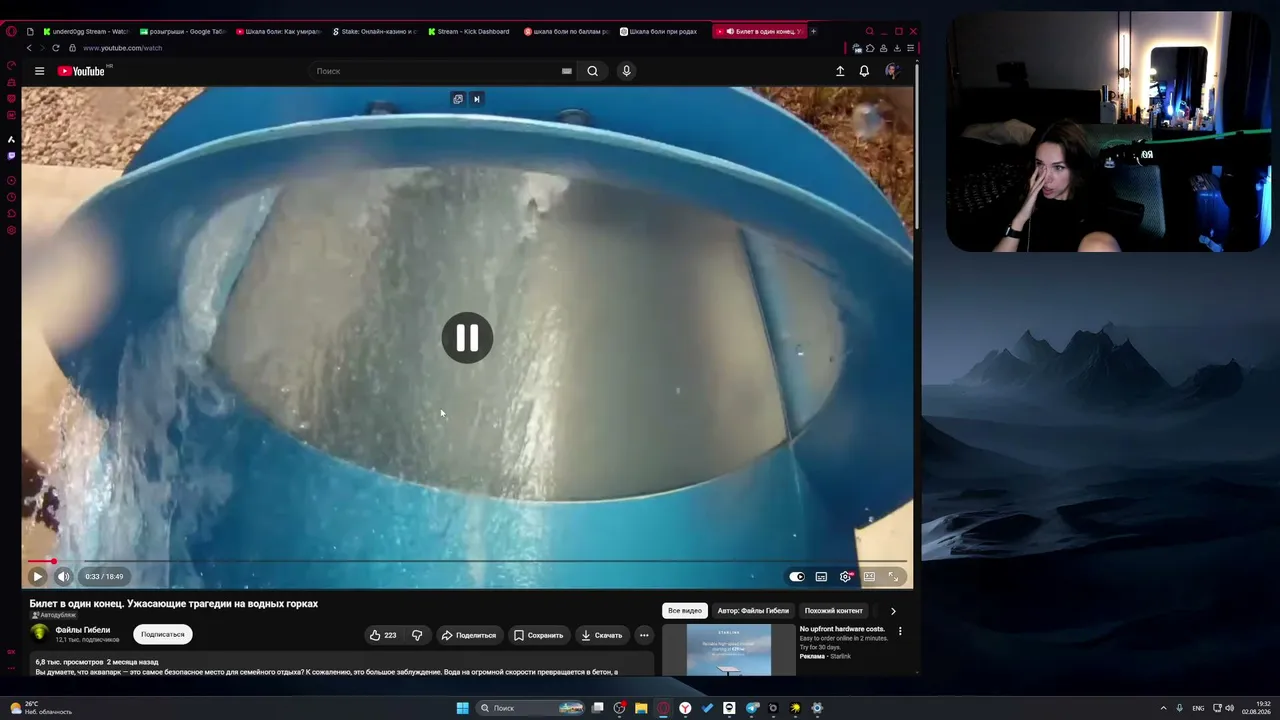This screenshot has width=1280, height=720.
Task: Toggle autoplay switch on the player
Action: click(797, 576)
